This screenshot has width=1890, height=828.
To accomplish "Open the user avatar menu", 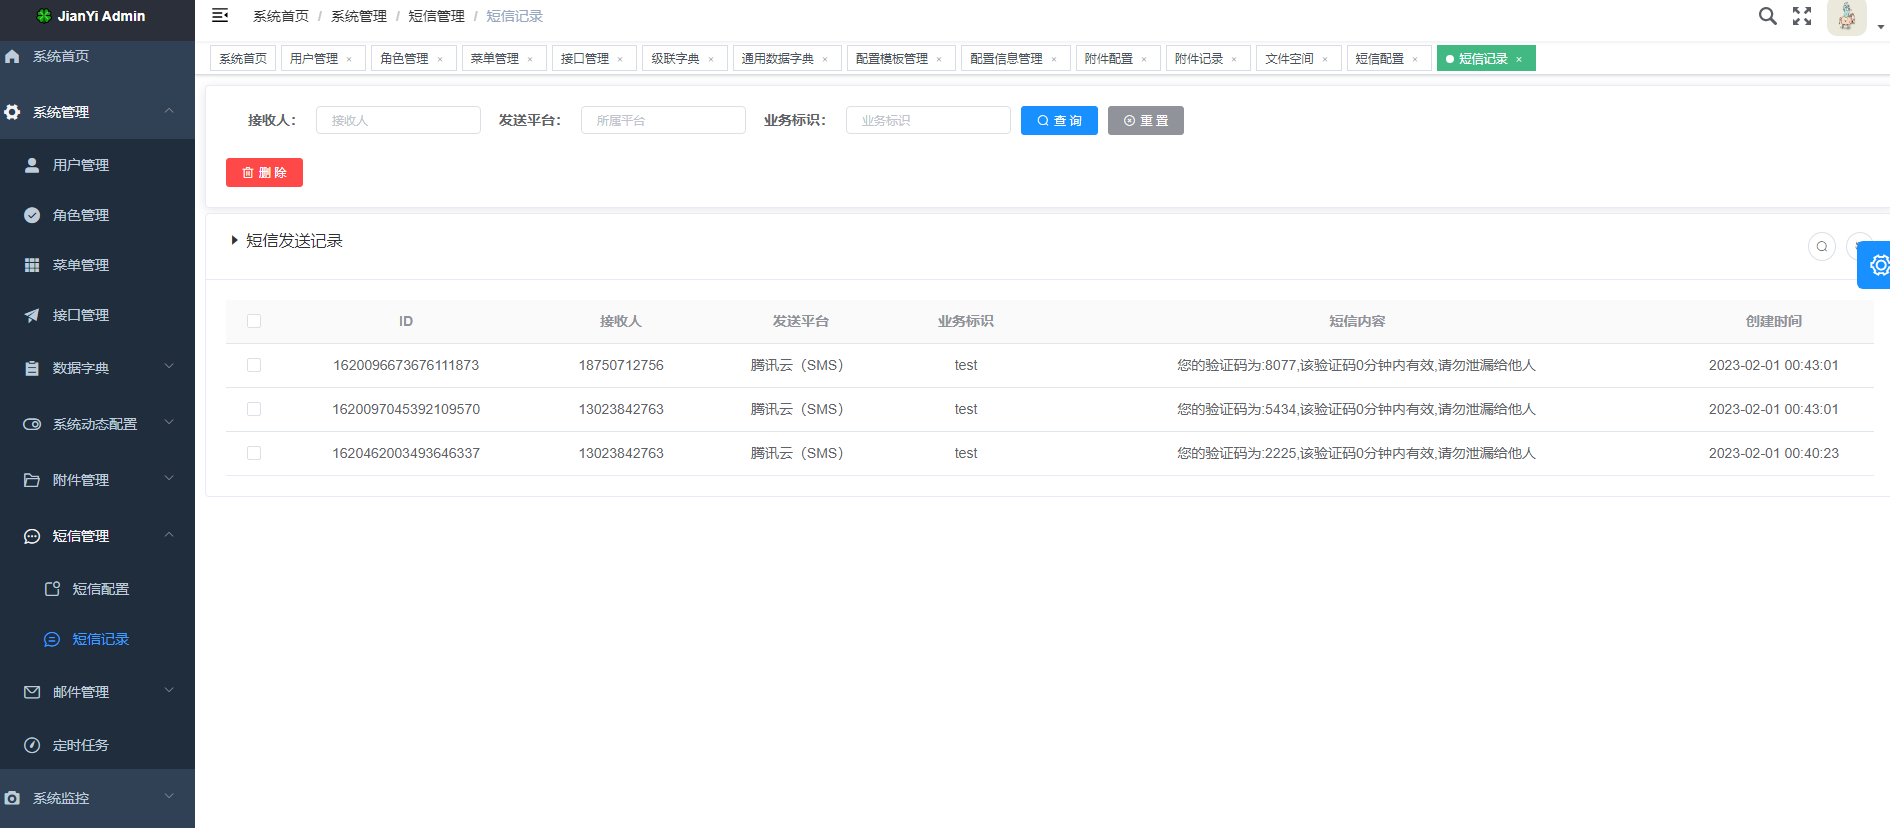I will [x=1846, y=17].
